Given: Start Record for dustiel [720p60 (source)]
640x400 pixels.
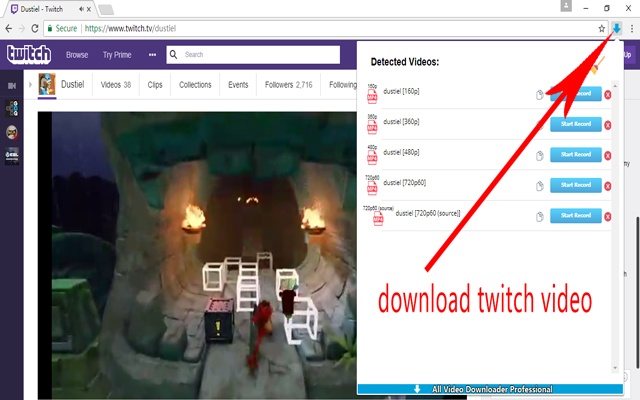Looking at the screenshot, I should point(576,216).
